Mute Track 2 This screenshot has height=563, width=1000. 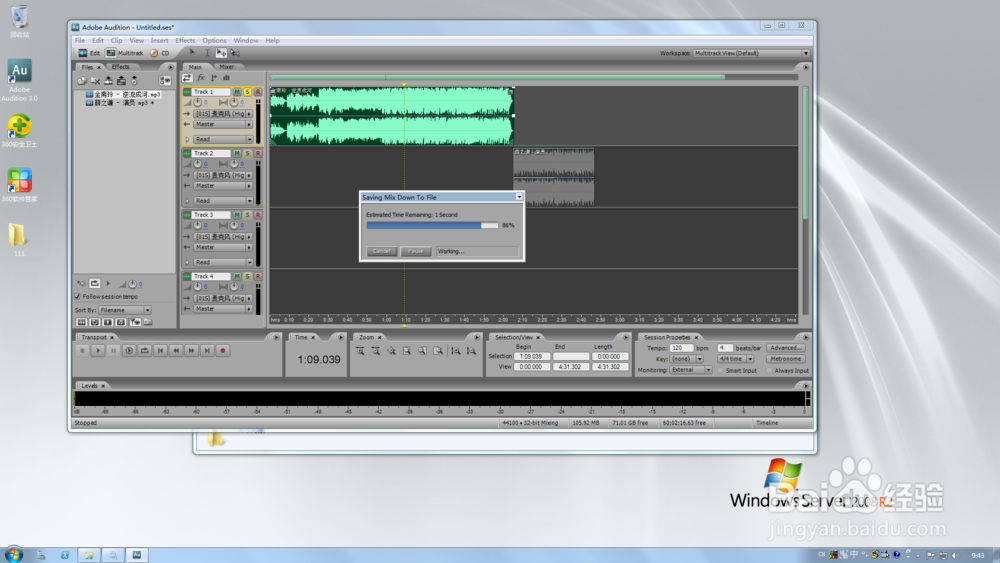tap(237, 154)
